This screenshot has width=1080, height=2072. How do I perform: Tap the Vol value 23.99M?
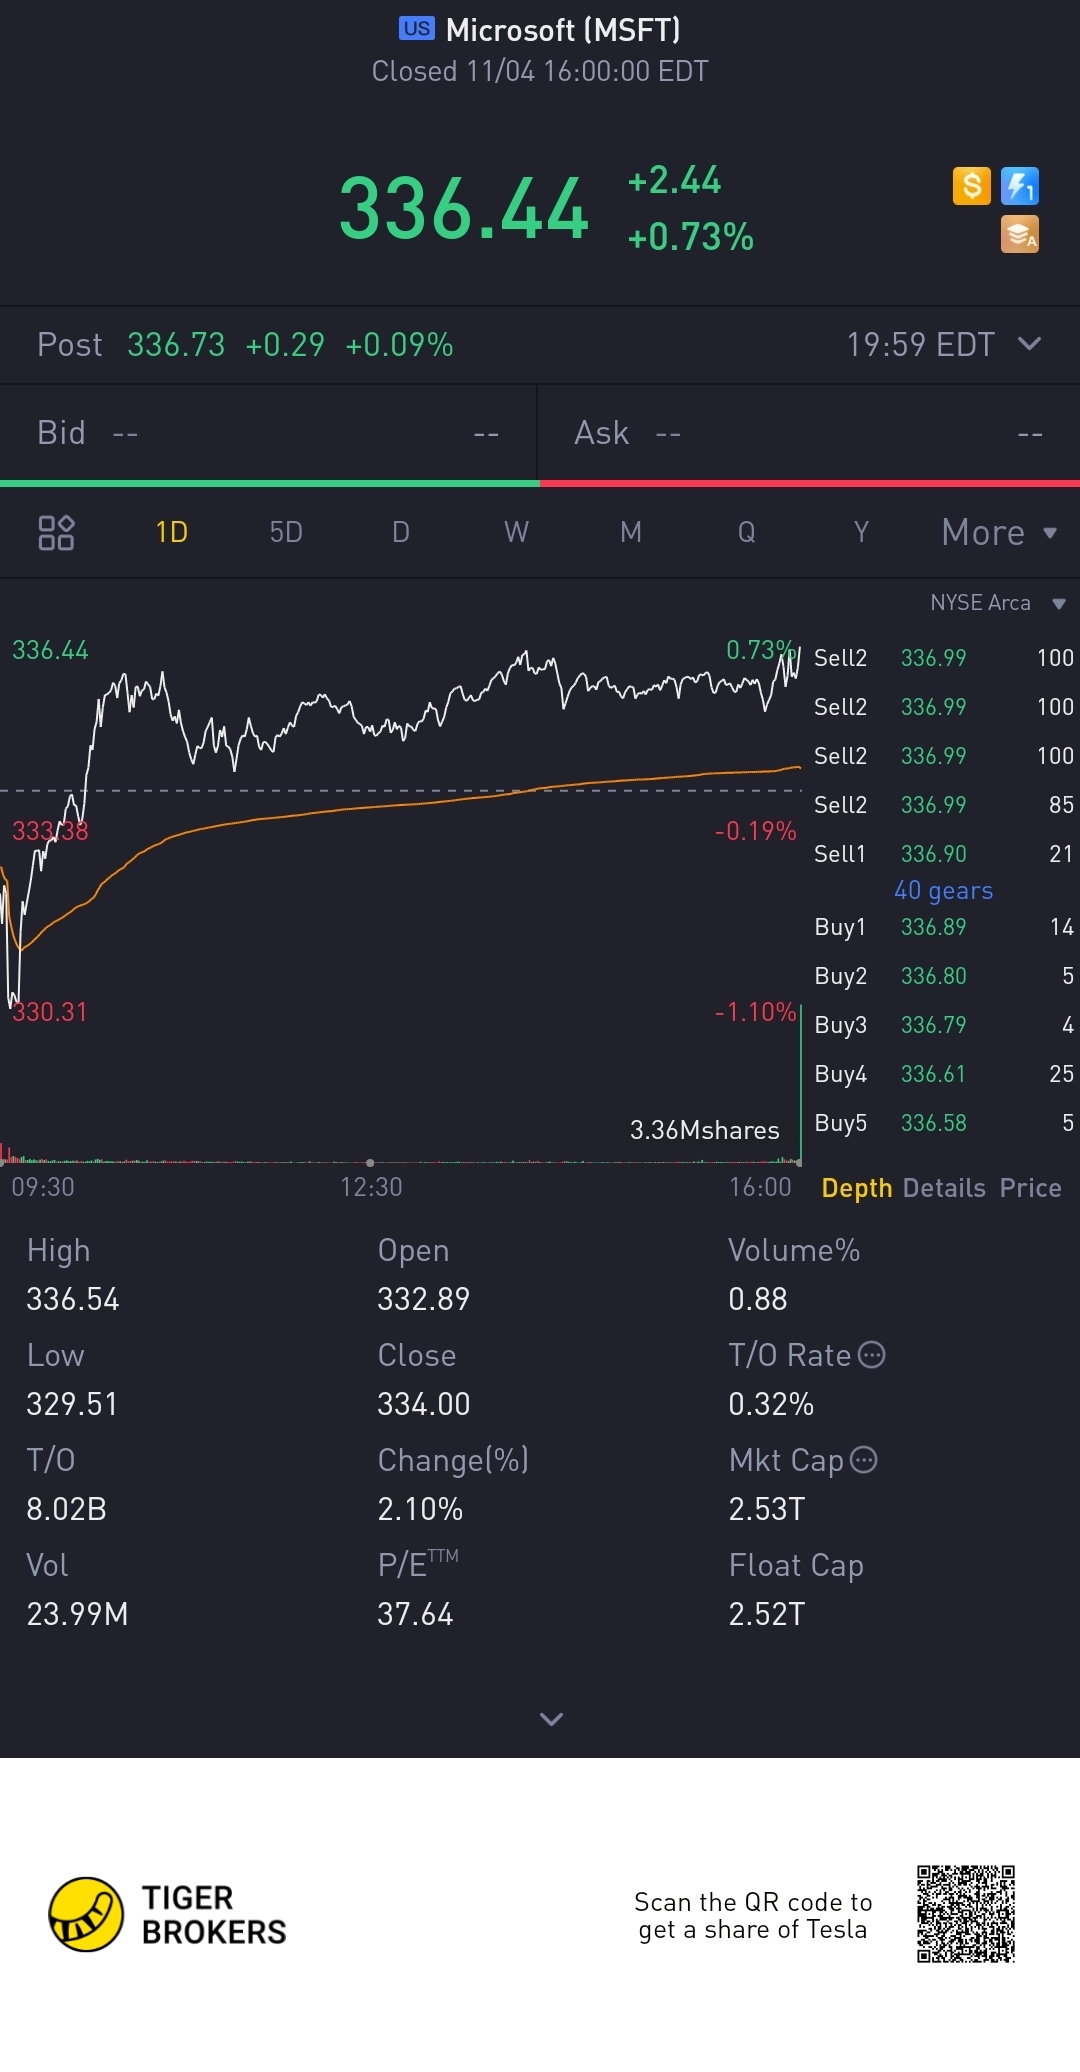(x=77, y=1614)
